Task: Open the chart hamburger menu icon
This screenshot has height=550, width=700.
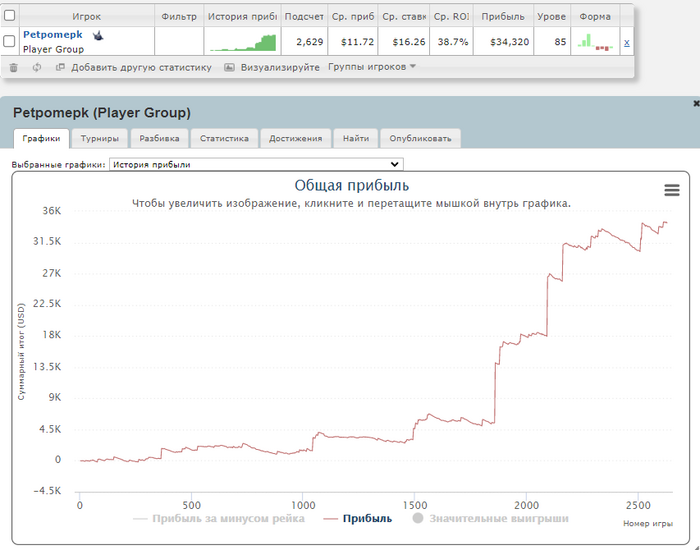Action: [x=672, y=190]
